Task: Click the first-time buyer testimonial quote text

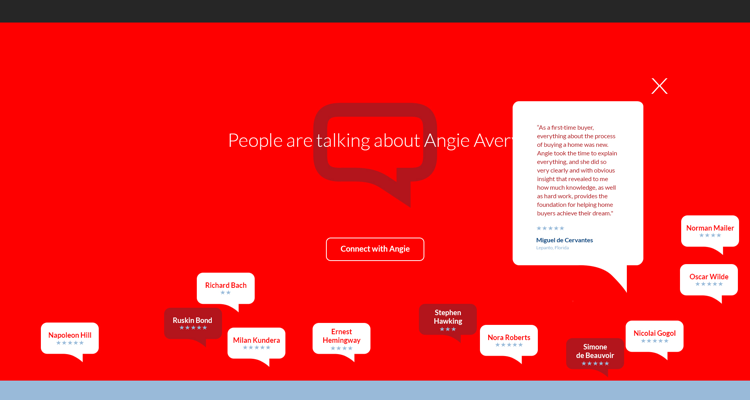Action: [x=577, y=170]
